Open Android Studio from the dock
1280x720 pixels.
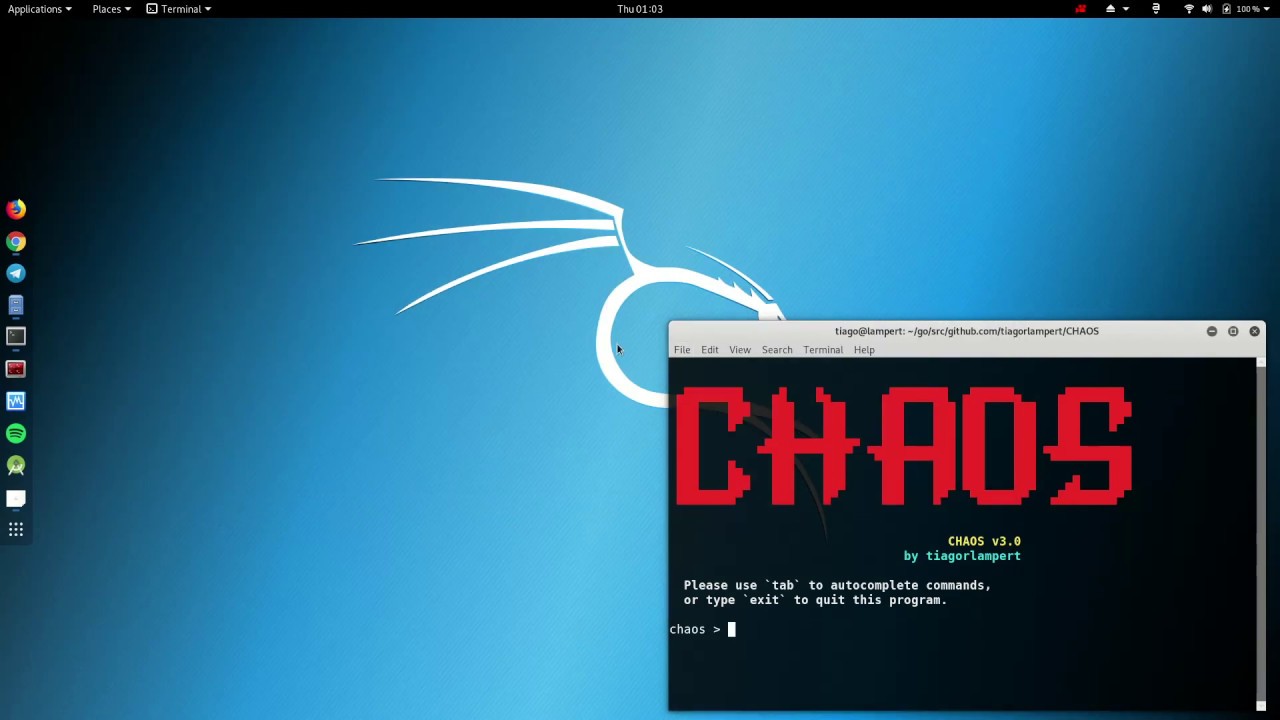16,465
